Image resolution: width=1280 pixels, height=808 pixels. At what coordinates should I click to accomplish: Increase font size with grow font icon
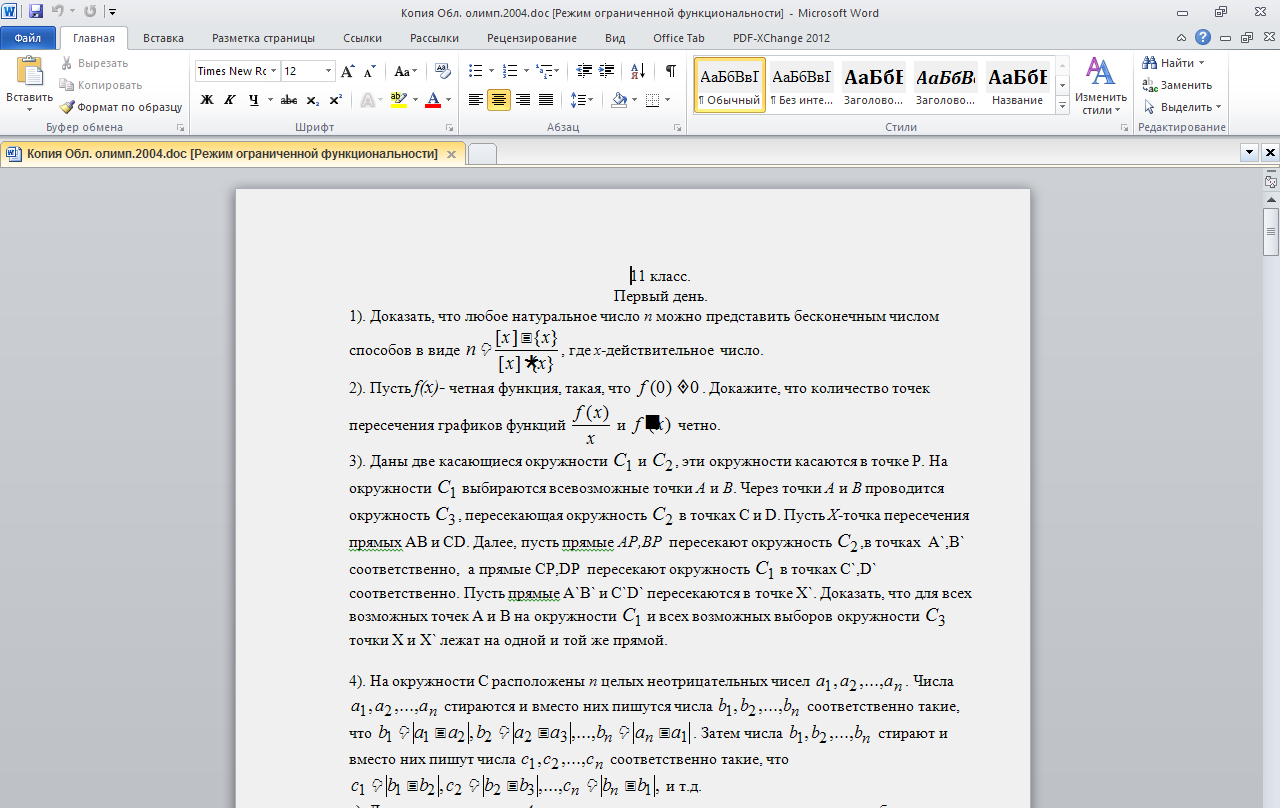[348, 71]
